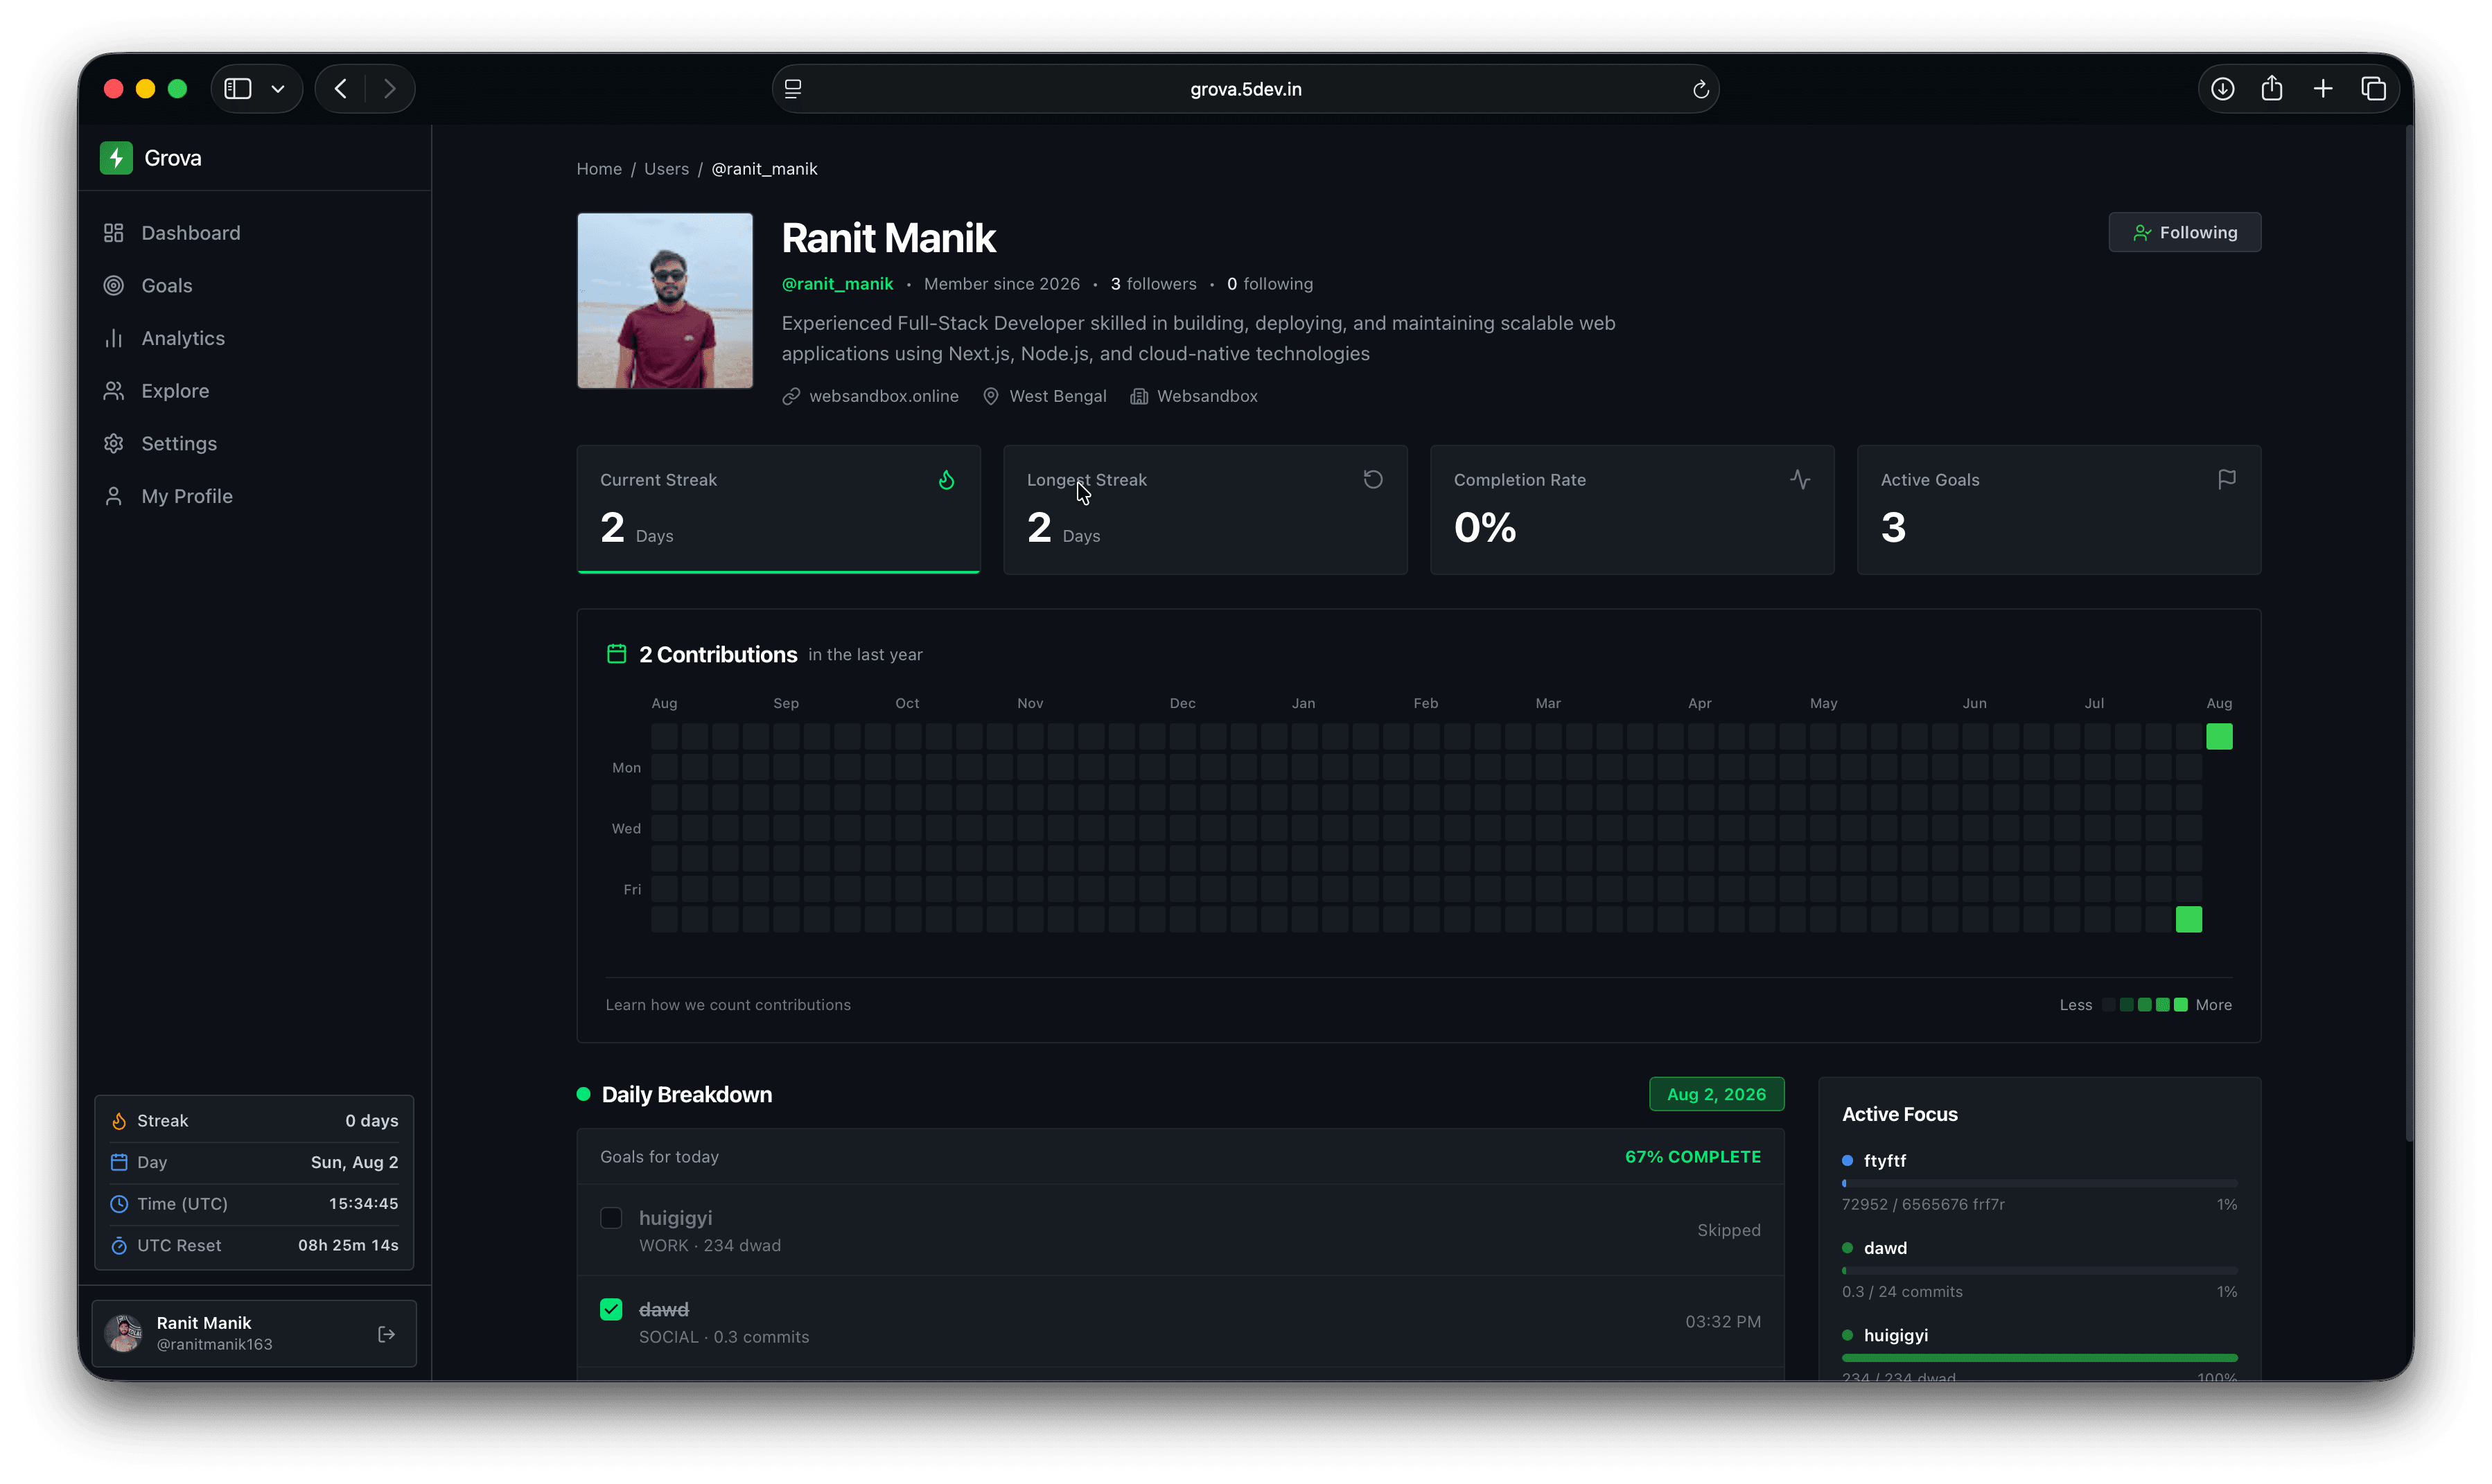Click the ftyftf progress bar in Active Focus

point(2039,1184)
